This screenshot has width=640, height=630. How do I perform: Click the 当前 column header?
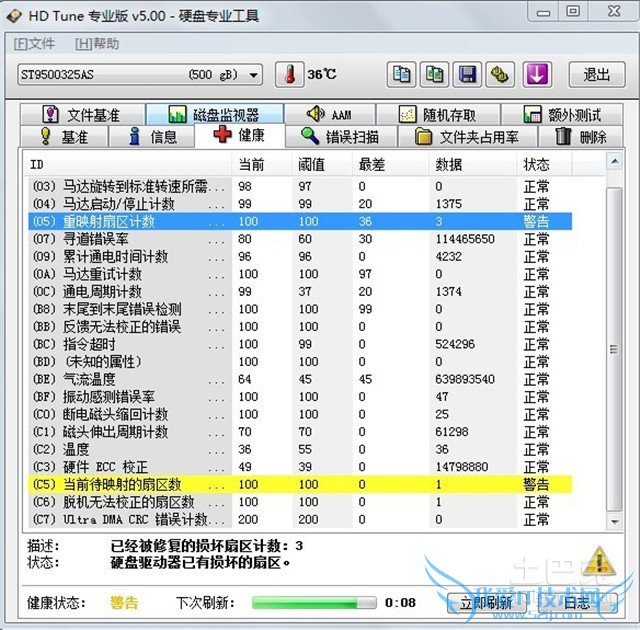click(x=262, y=164)
